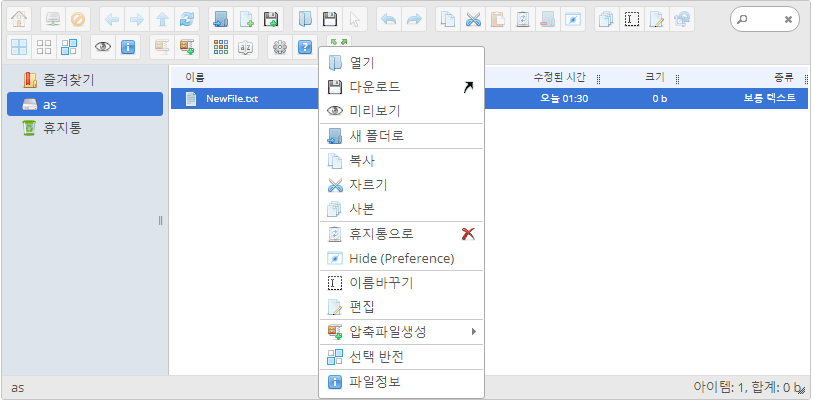Click the new folder toolbar icon
The height and width of the screenshot is (402, 814).
pyautogui.click(x=221, y=20)
